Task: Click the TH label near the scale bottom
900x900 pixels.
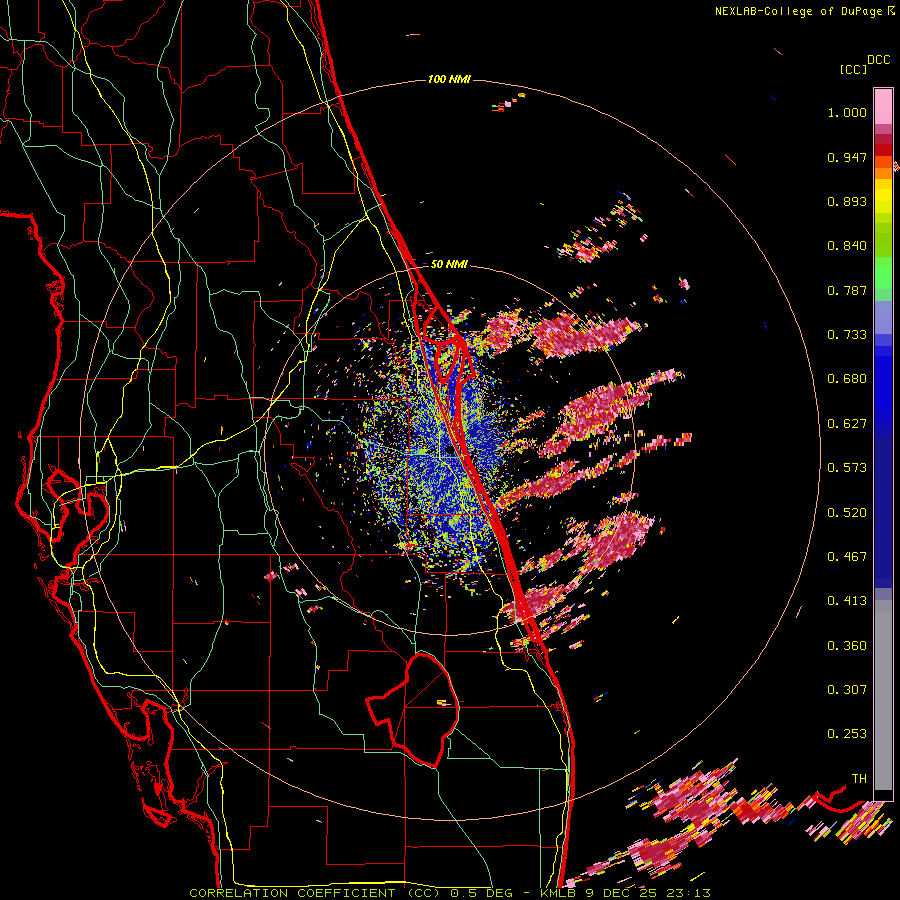Action: point(859,779)
